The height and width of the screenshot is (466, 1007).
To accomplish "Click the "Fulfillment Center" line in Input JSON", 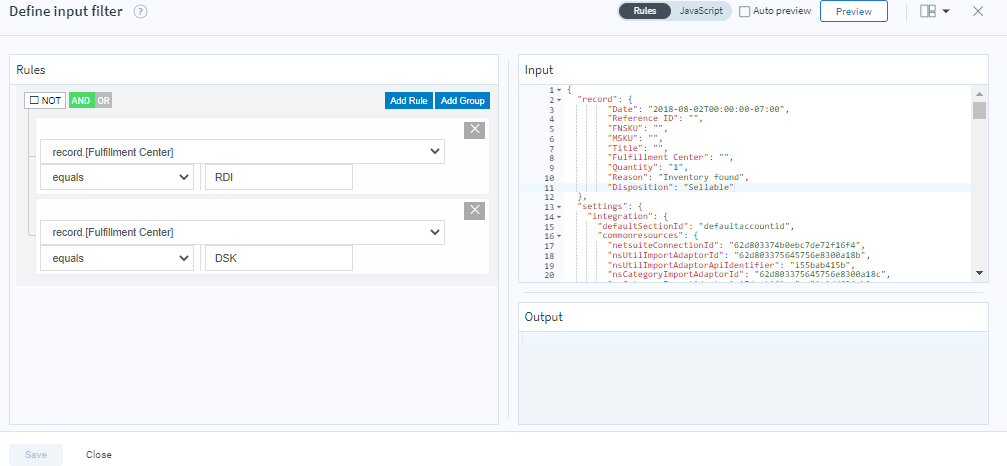I will 670,157.
